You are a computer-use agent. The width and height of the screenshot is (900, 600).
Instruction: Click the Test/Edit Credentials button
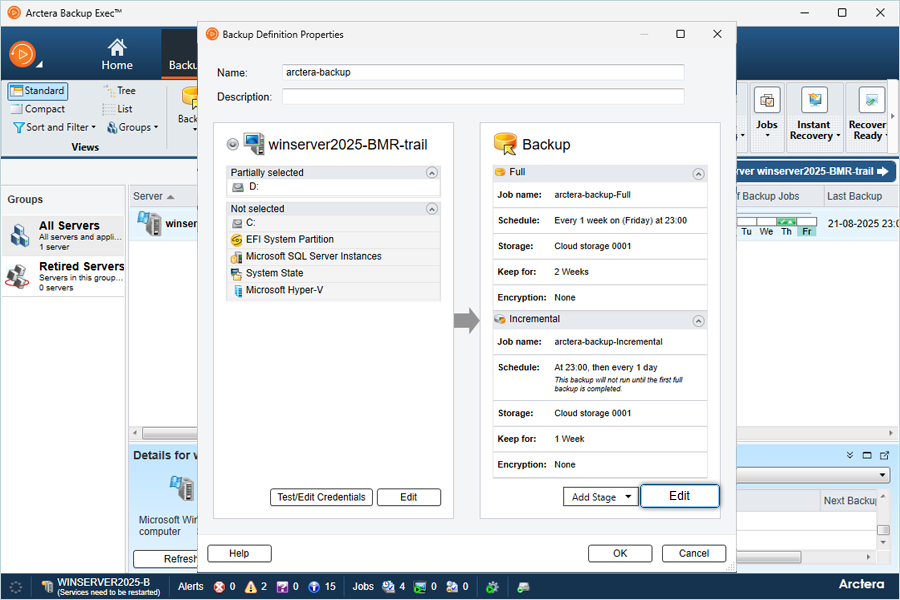321,497
